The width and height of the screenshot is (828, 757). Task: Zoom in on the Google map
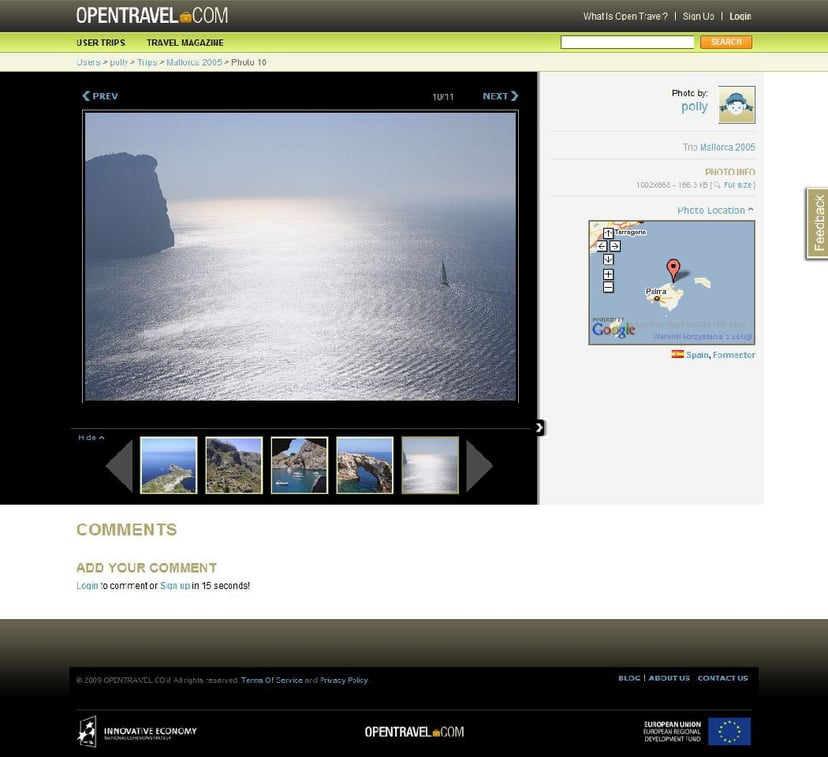(x=608, y=274)
